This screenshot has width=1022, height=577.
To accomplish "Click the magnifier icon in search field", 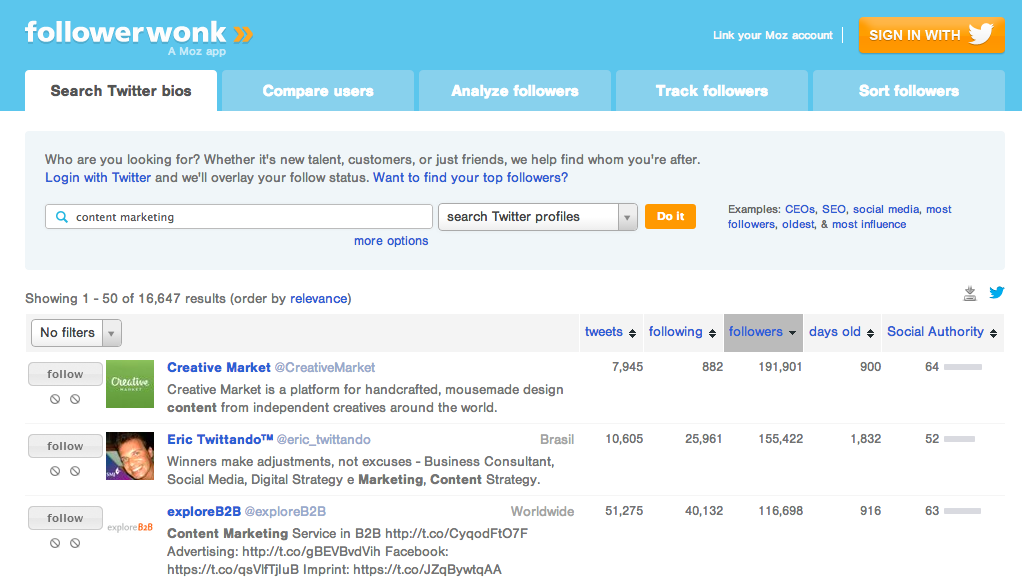I will [61, 217].
